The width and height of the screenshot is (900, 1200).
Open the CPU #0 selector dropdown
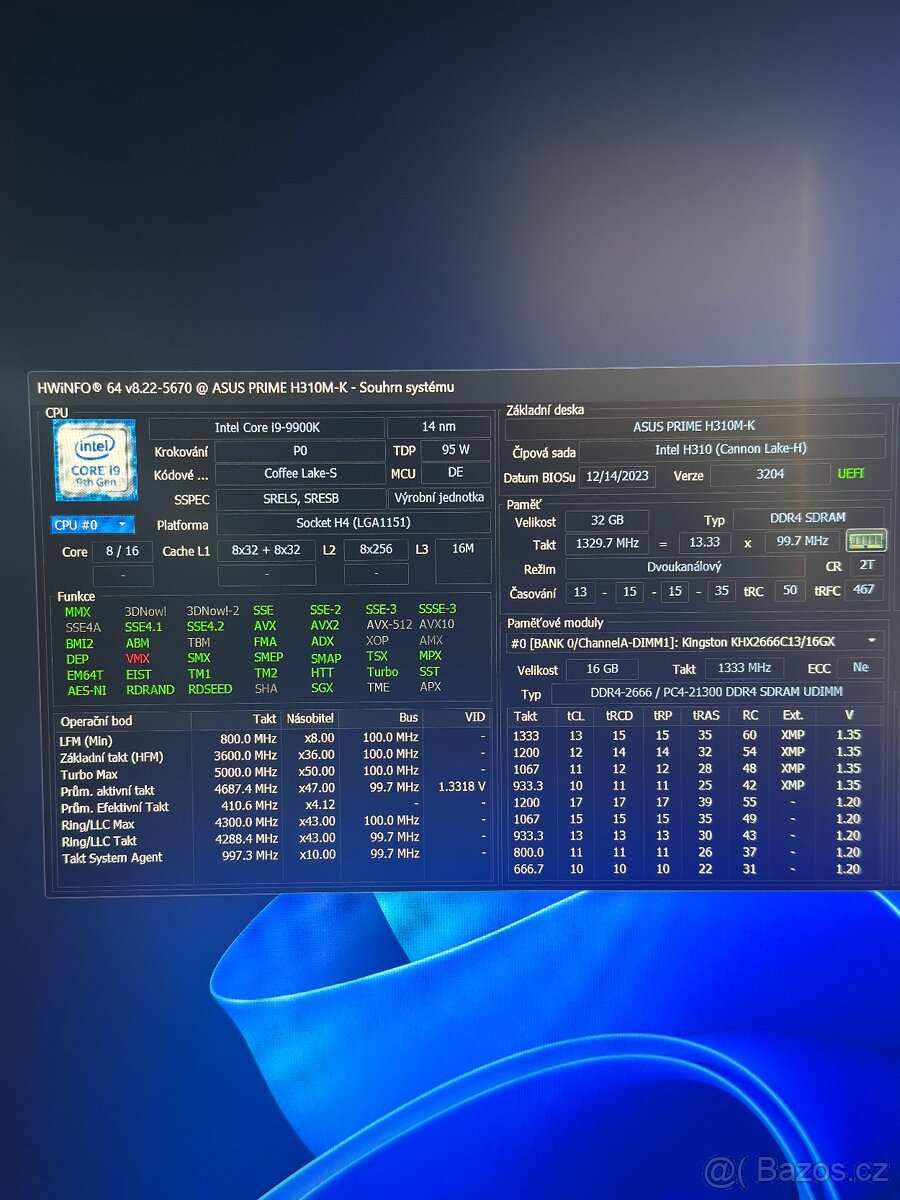click(92, 524)
